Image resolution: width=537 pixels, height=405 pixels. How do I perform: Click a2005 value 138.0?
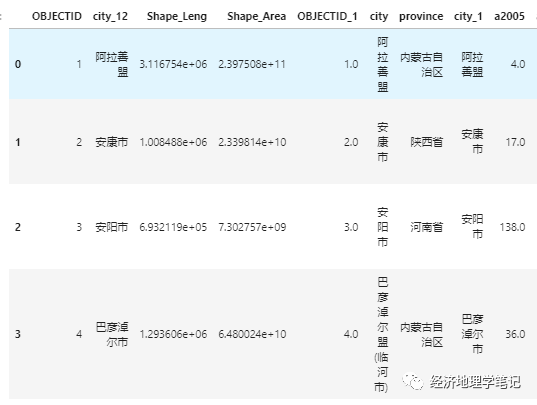pos(512,227)
